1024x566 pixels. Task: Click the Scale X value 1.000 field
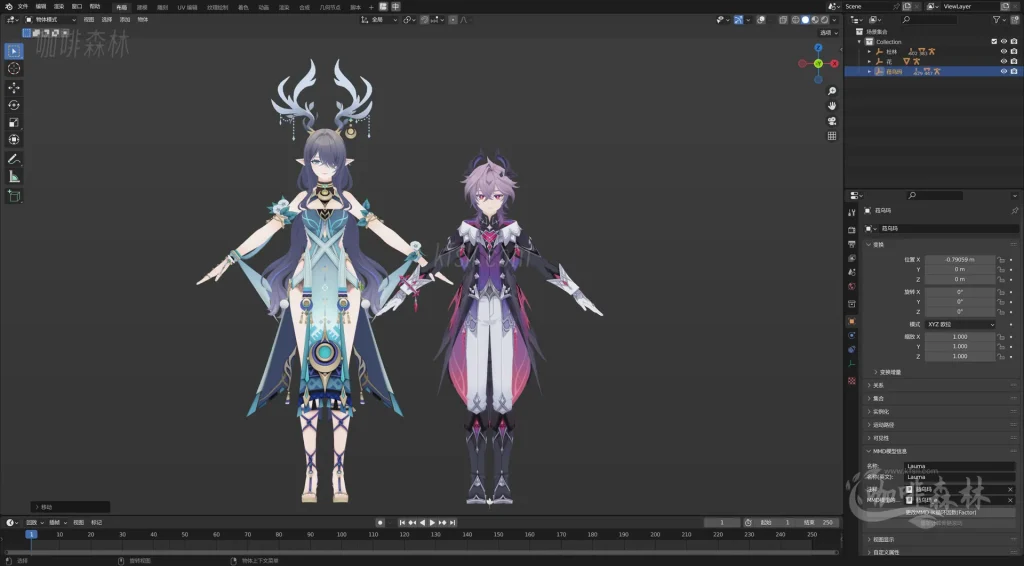(x=960, y=337)
